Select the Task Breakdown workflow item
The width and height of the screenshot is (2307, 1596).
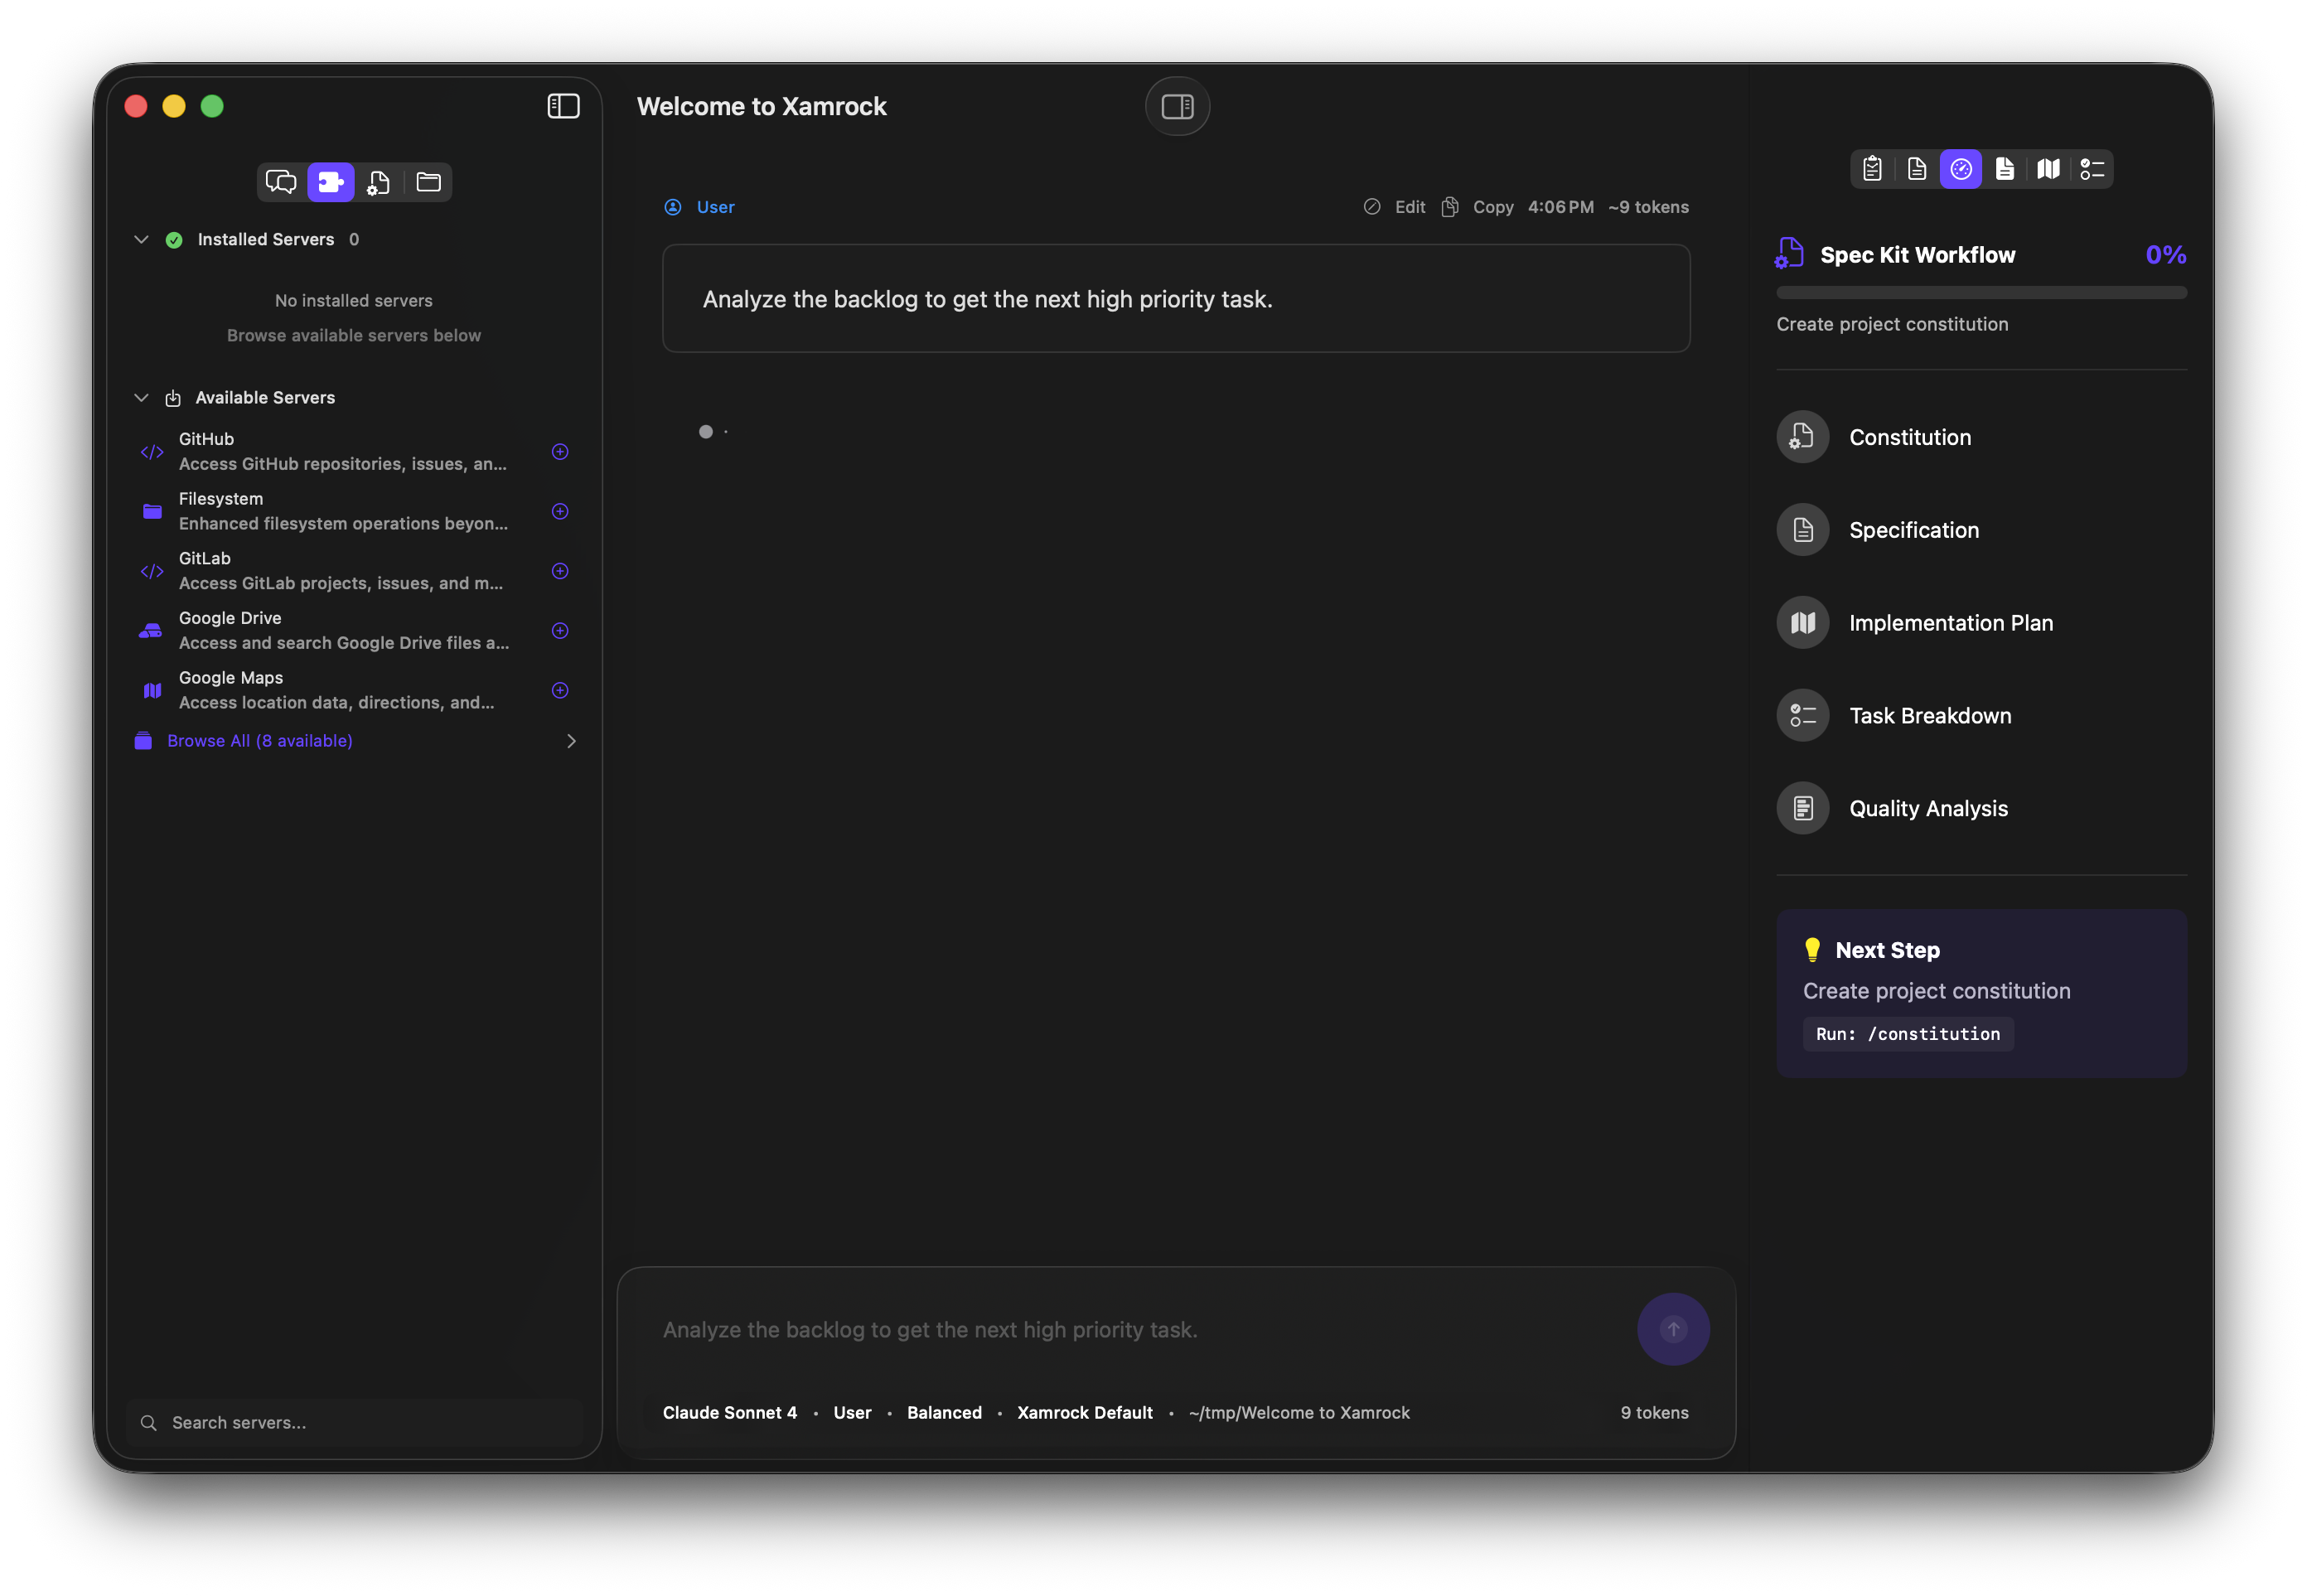point(1929,716)
